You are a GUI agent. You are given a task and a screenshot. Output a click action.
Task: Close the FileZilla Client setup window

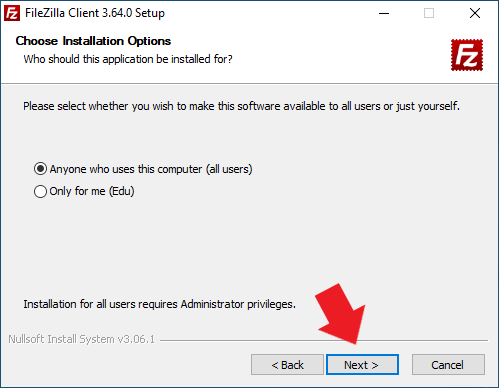475,13
